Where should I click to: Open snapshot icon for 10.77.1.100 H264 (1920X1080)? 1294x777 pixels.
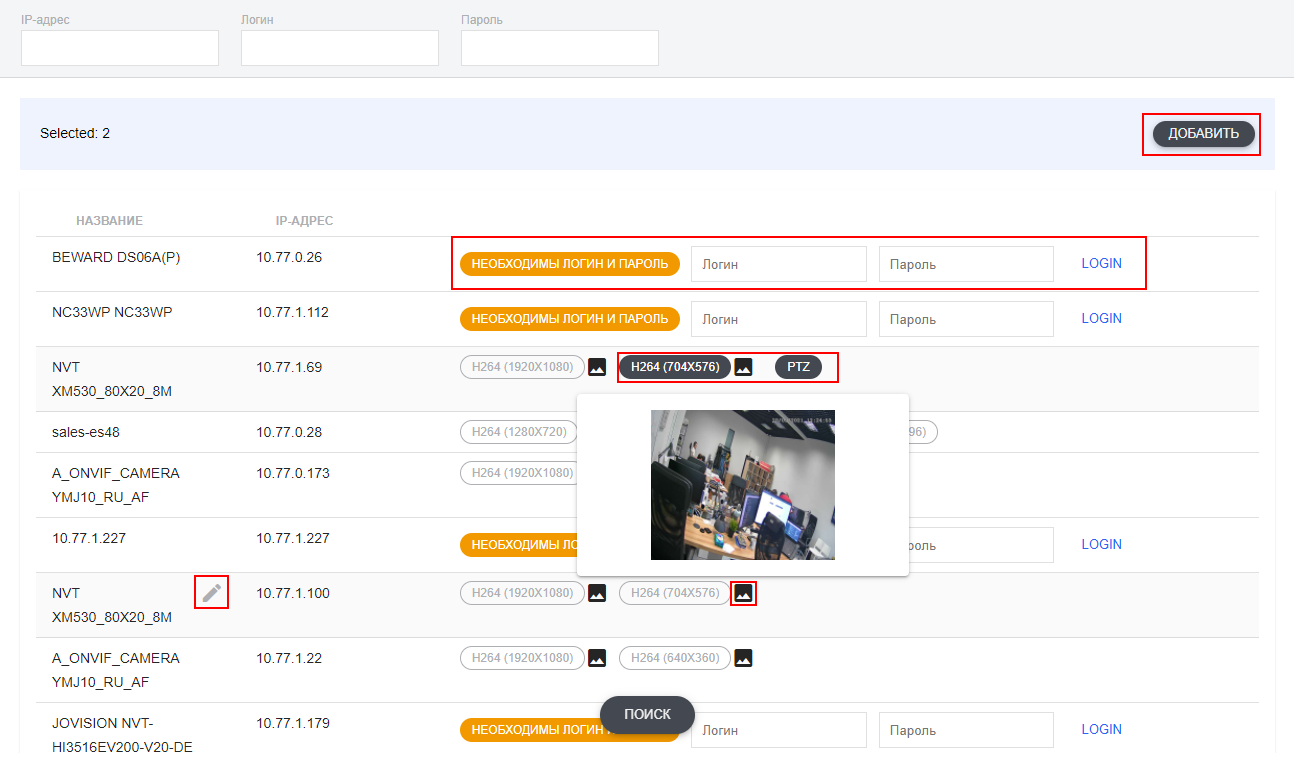(597, 593)
